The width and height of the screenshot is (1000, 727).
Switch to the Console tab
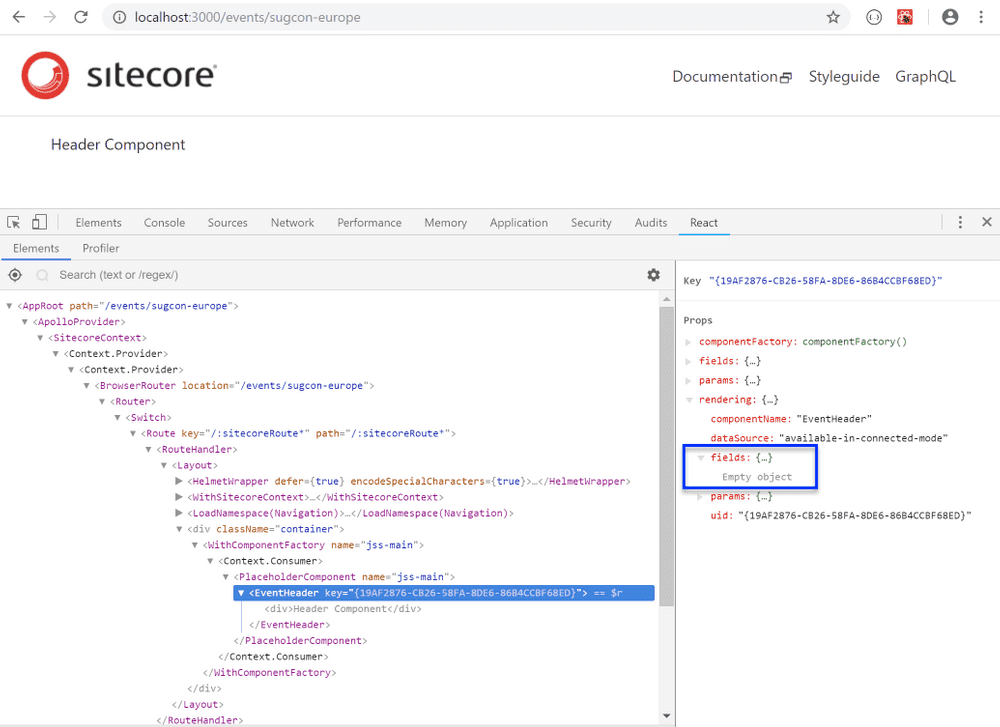(x=164, y=223)
